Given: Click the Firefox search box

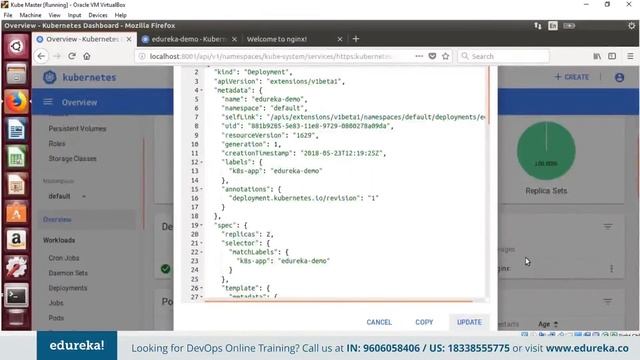Looking at the screenshot, I should click(x=503, y=56).
